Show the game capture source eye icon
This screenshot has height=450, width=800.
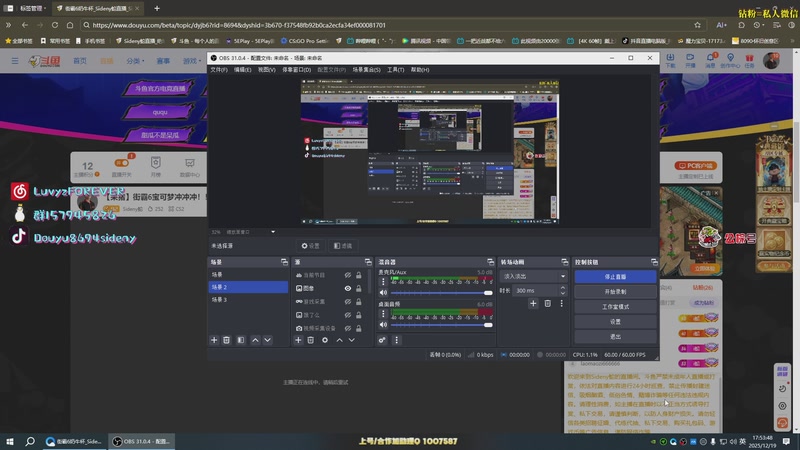348,302
